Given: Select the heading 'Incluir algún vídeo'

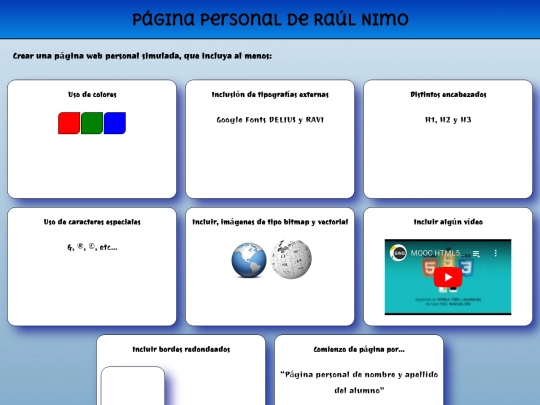Looking at the screenshot, I should coord(448,222).
